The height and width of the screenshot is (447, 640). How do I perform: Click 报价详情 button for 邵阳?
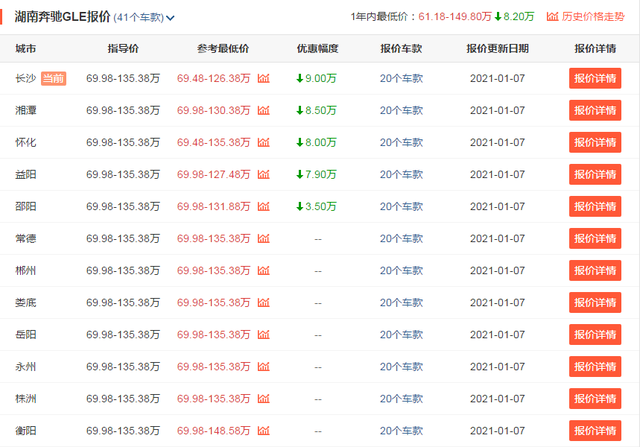(x=595, y=206)
